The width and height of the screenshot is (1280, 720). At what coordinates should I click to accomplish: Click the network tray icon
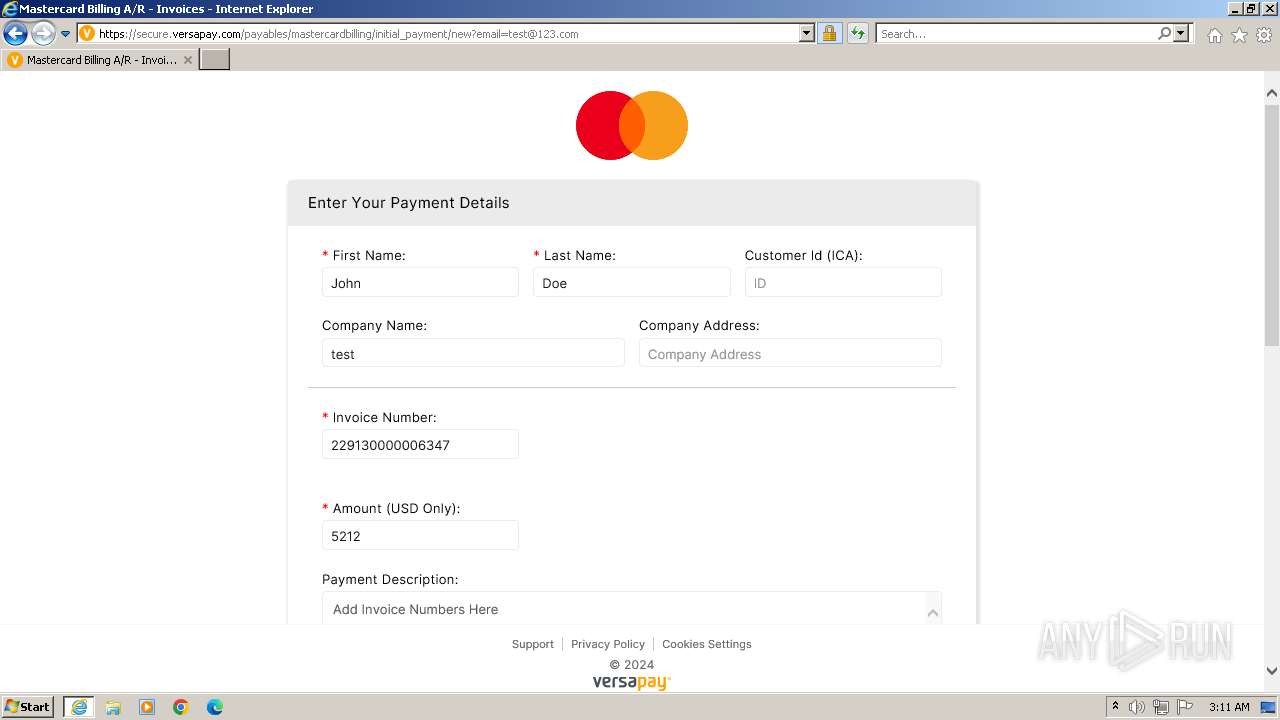pos(1161,707)
